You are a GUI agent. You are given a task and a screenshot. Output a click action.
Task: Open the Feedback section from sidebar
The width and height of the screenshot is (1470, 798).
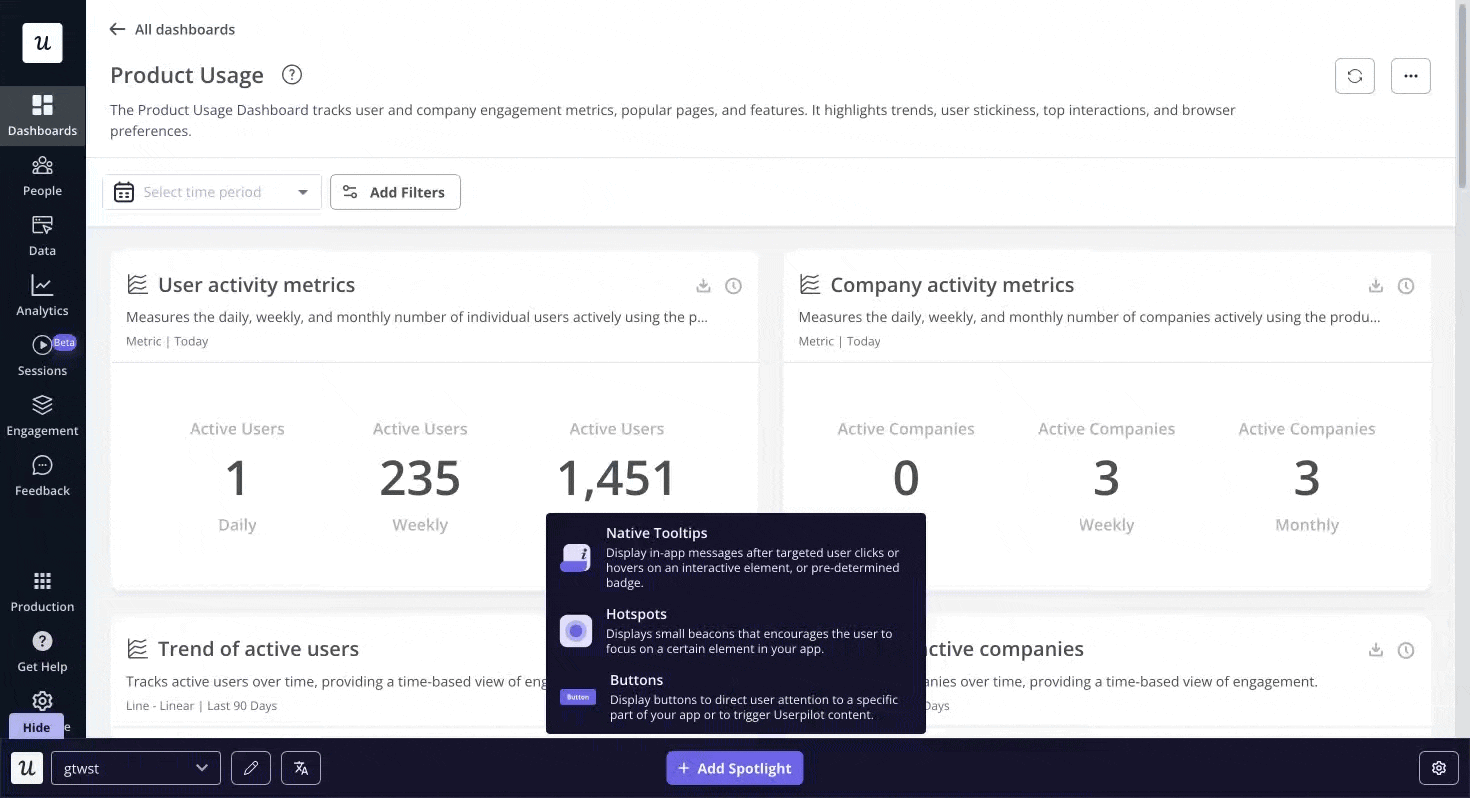(42, 474)
